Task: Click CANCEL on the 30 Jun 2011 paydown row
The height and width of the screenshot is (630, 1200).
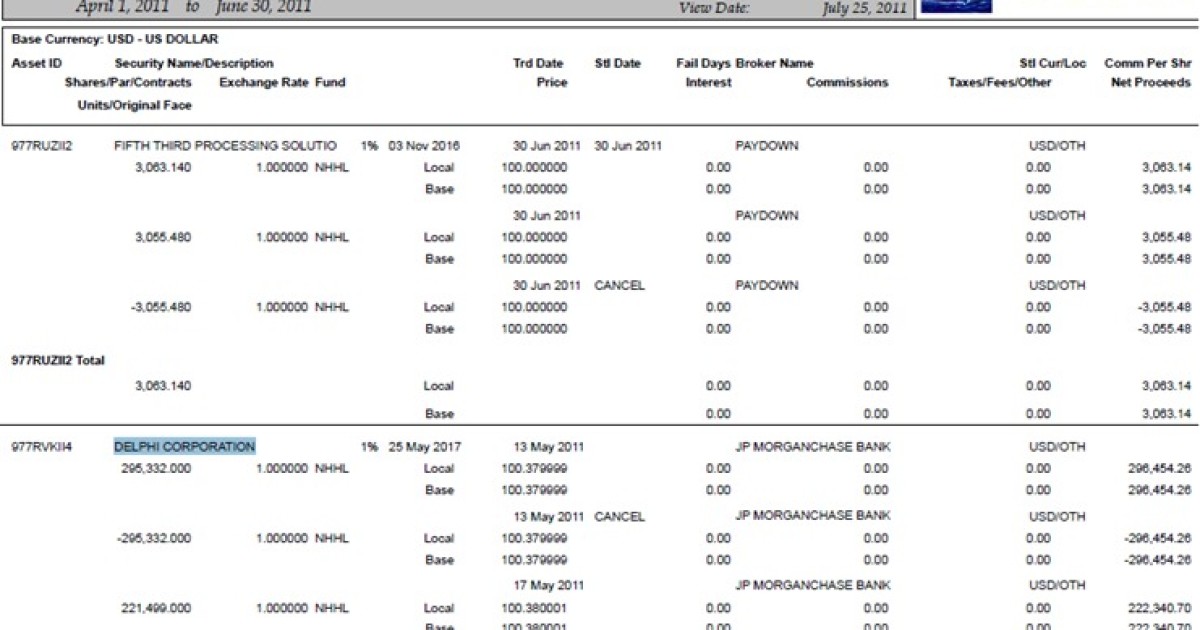Action: tap(620, 285)
